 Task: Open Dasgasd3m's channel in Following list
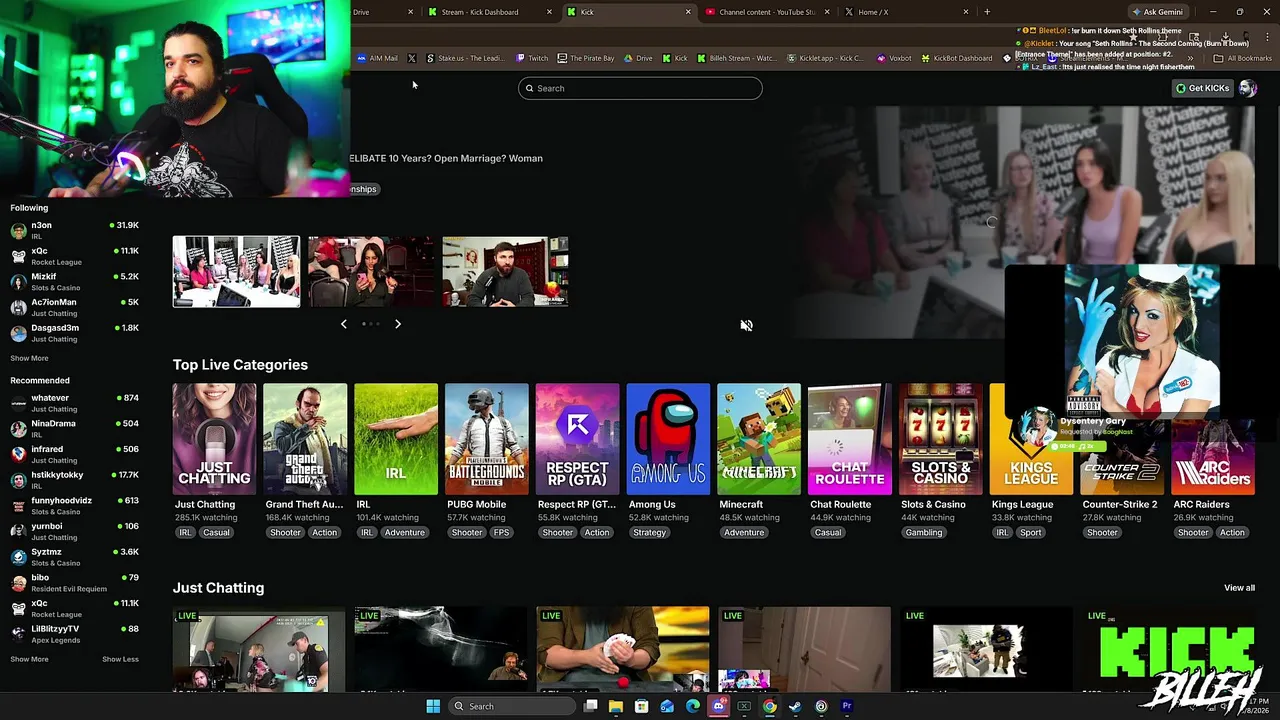75,333
